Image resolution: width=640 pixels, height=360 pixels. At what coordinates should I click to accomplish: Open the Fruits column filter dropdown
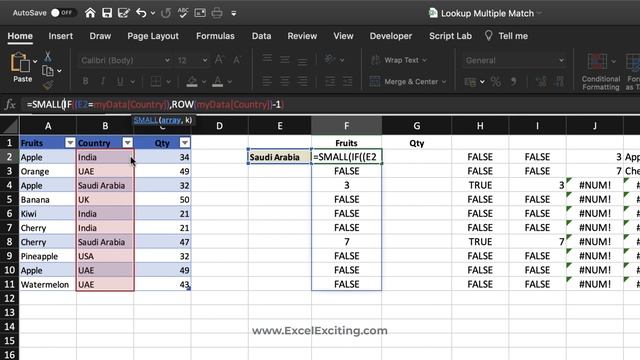(x=70, y=142)
